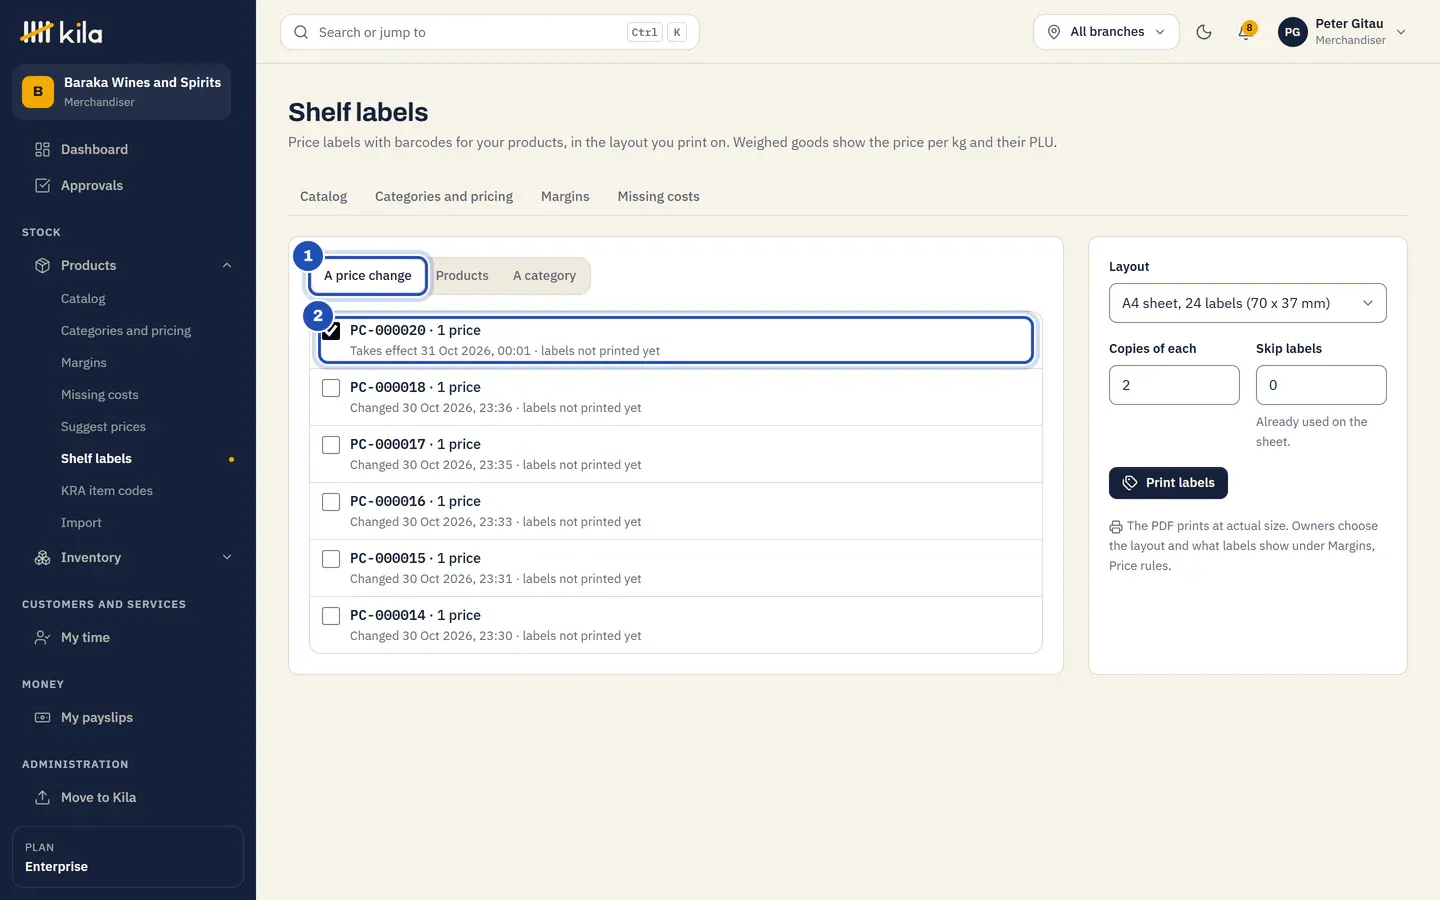Open Suggest prices in the sidebar

(x=103, y=427)
